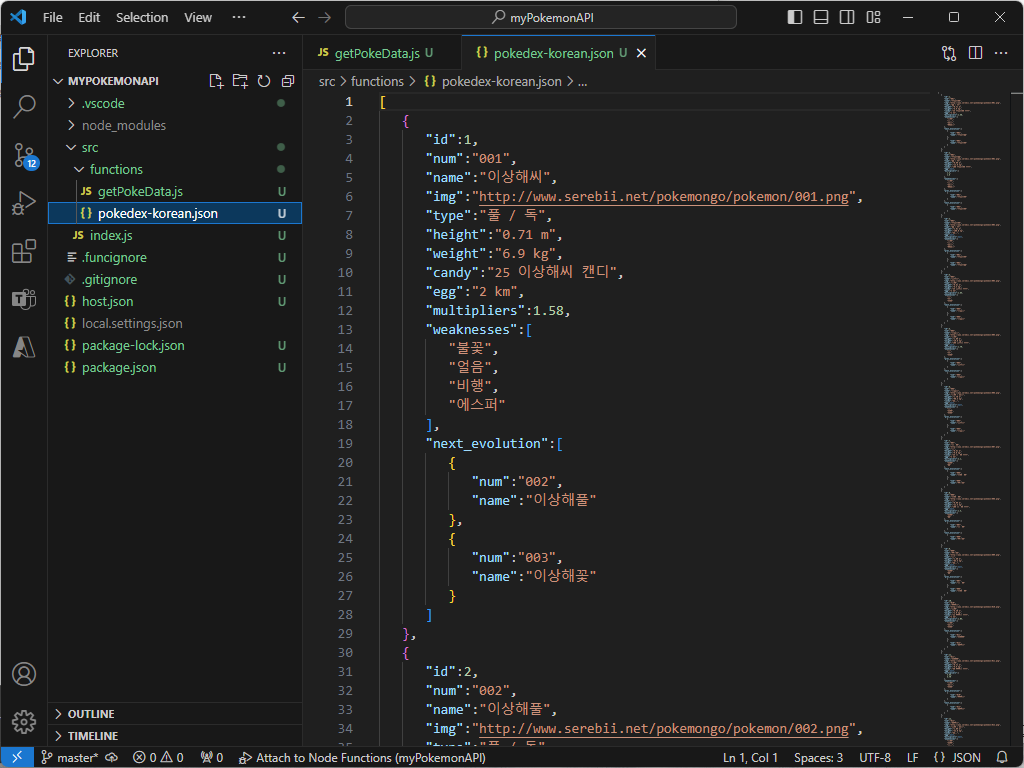Go forward in navigation history
Screen dimensions: 1024x768
325,18
